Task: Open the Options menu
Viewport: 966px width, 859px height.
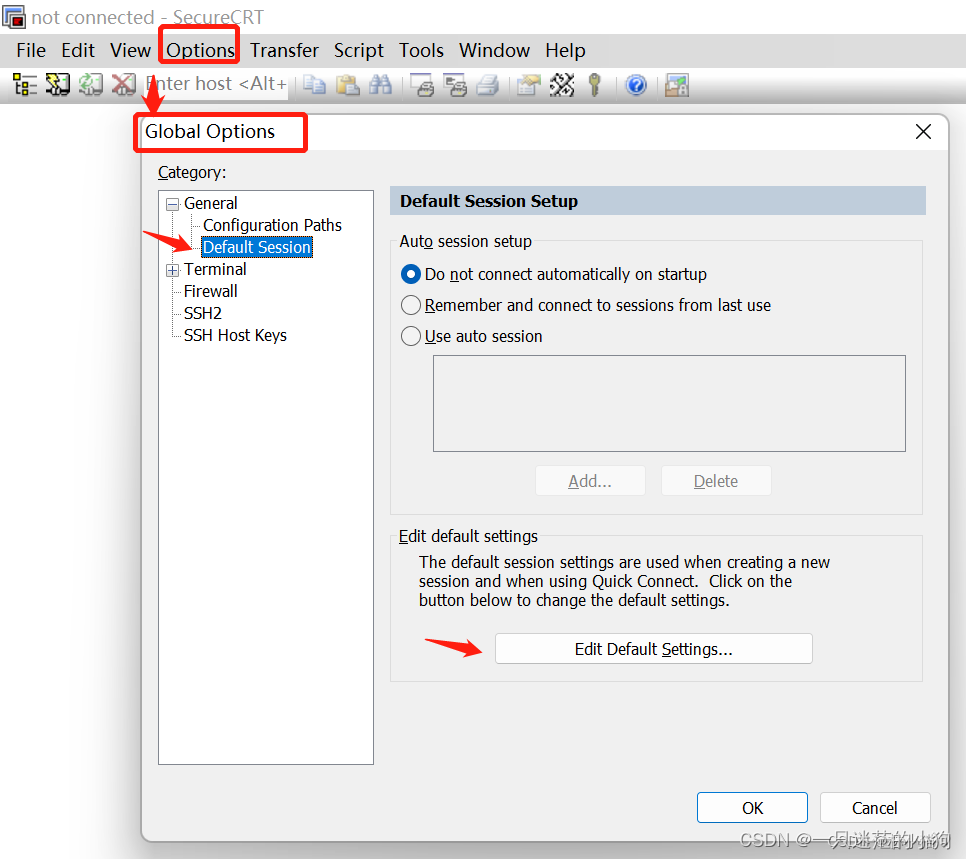Action: pos(200,50)
